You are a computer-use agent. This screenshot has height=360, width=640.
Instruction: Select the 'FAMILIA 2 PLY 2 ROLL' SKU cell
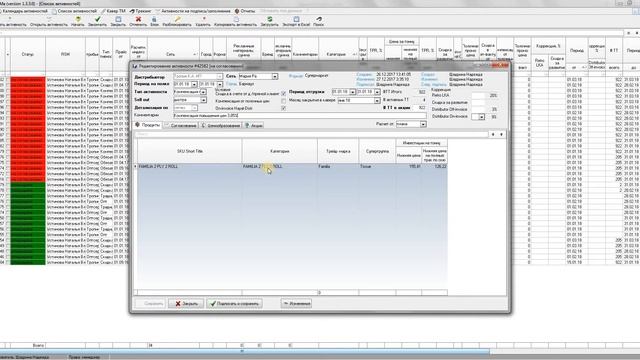click(x=190, y=167)
